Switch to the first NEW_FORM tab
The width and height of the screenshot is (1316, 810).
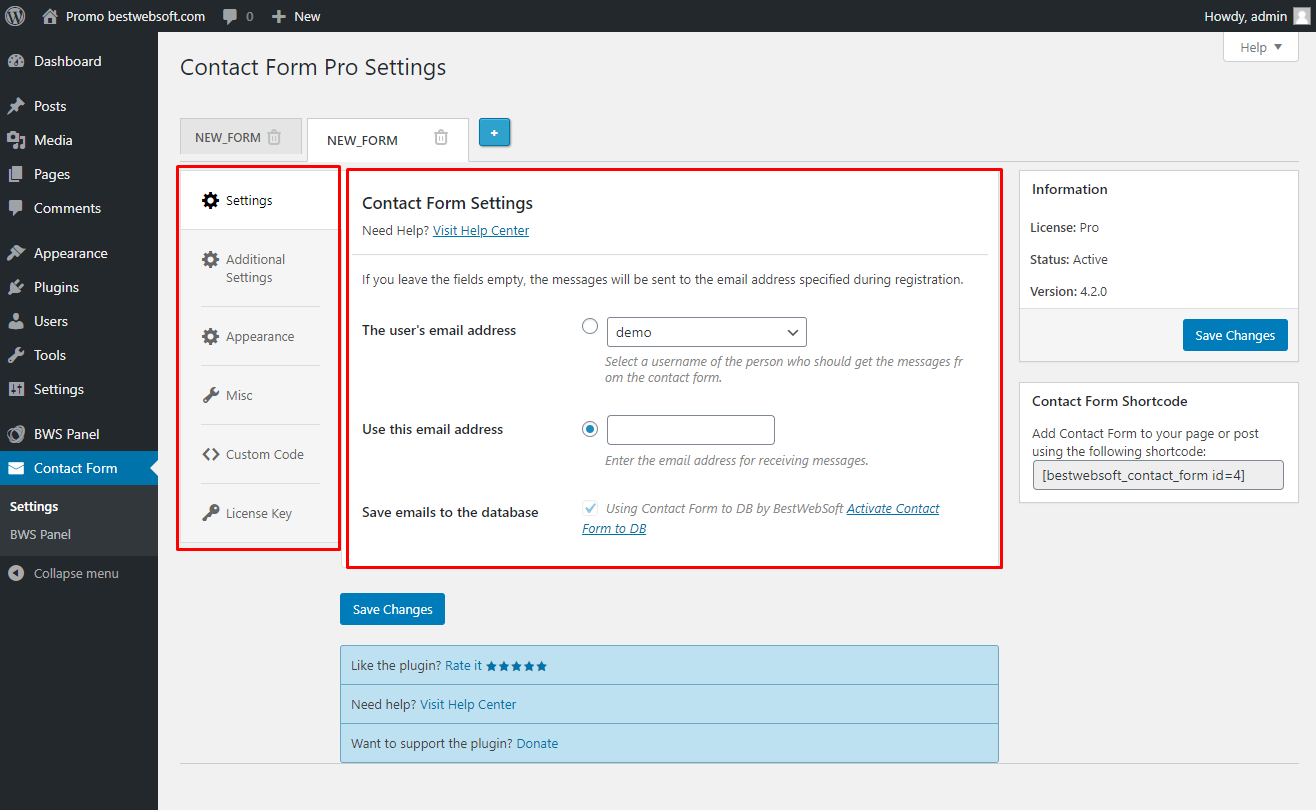(228, 137)
